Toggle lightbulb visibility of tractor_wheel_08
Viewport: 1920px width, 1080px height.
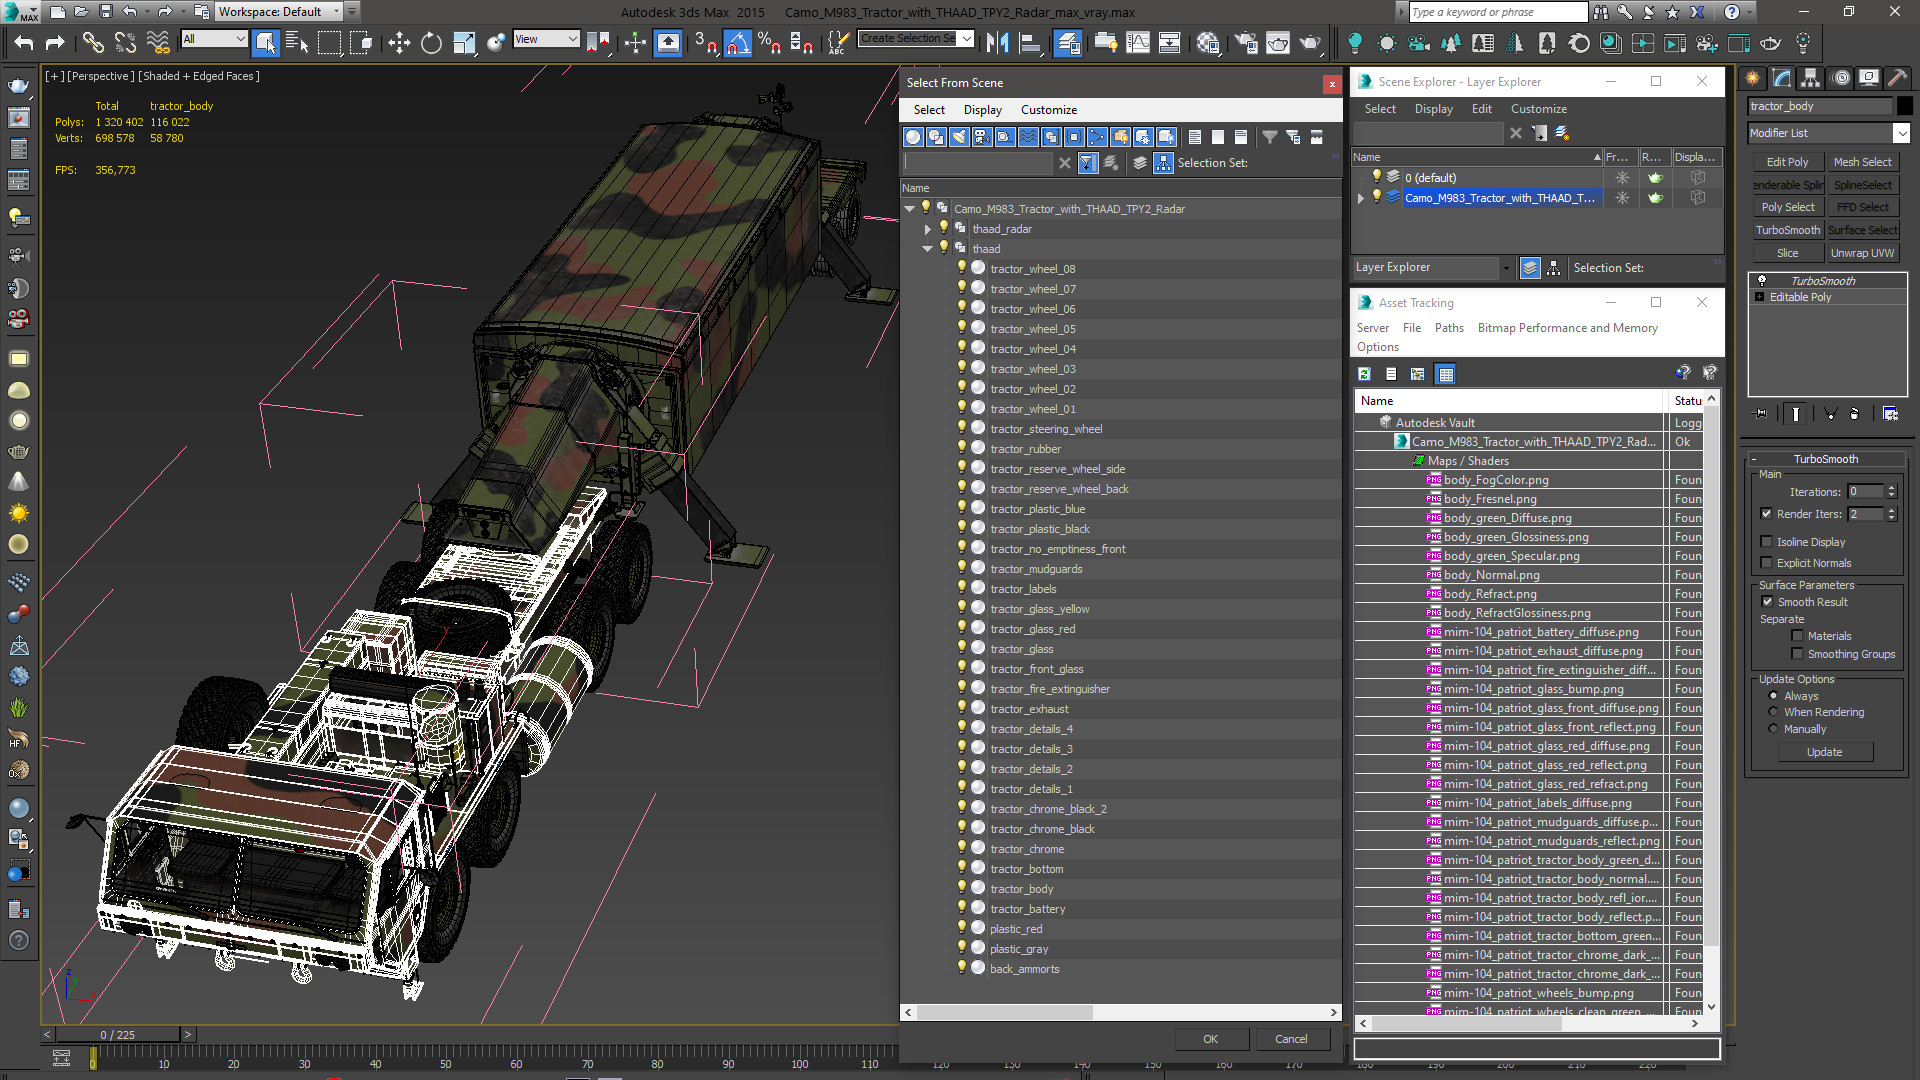click(962, 268)
